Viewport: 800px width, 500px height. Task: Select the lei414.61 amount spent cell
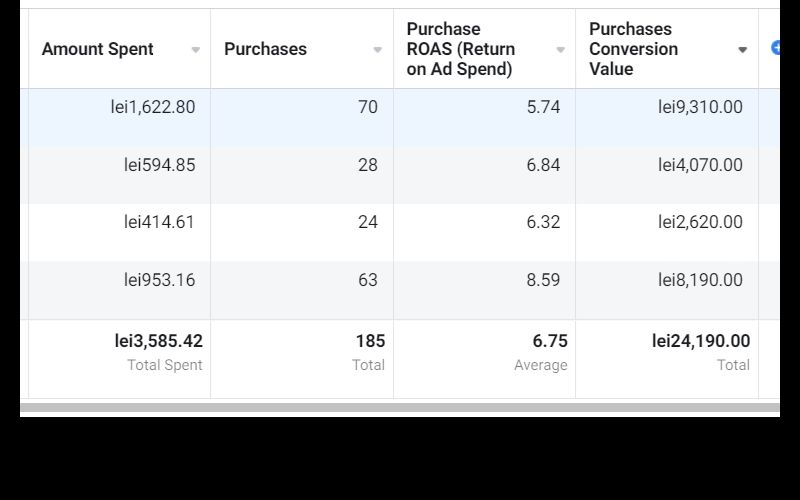pos(159,222)
